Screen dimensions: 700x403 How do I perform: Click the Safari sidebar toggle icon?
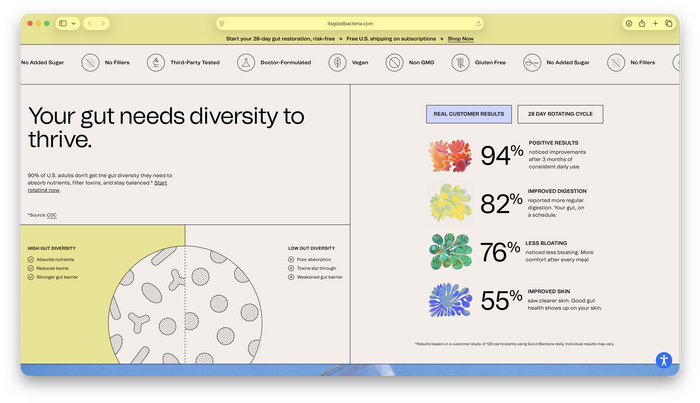coord(63,24)
